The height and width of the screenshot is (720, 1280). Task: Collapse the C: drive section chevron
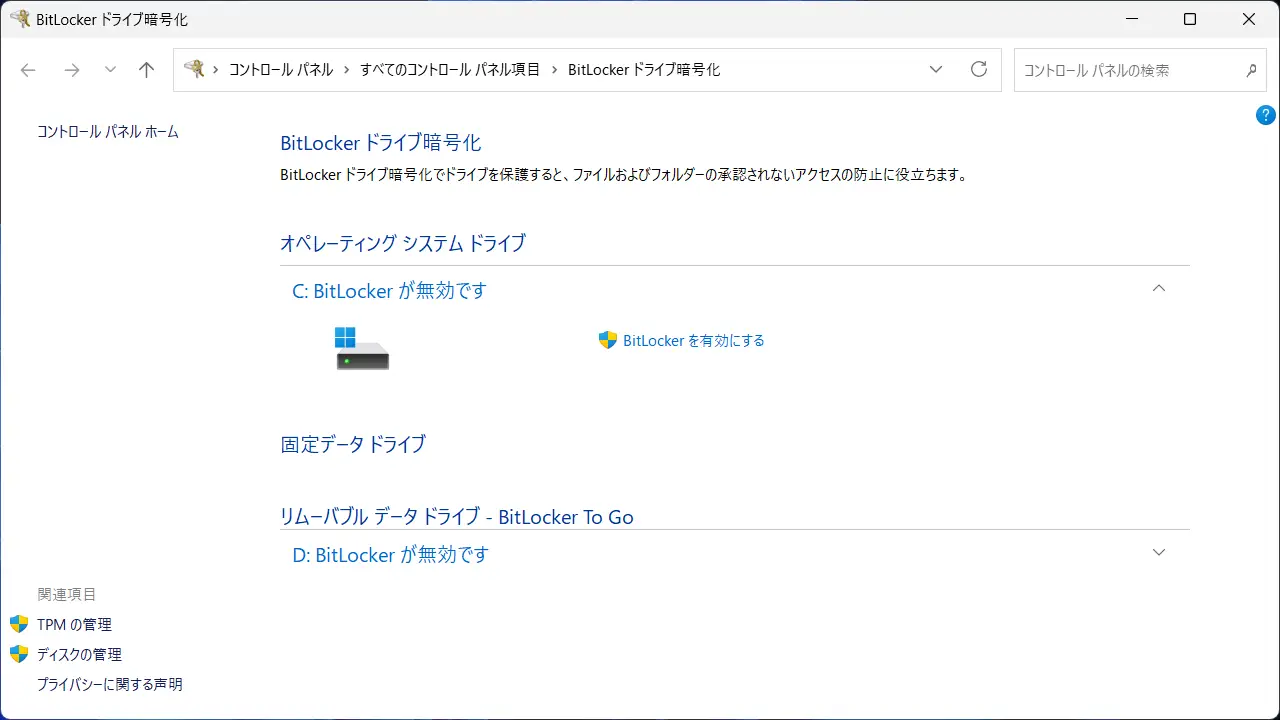(1159, 288)
